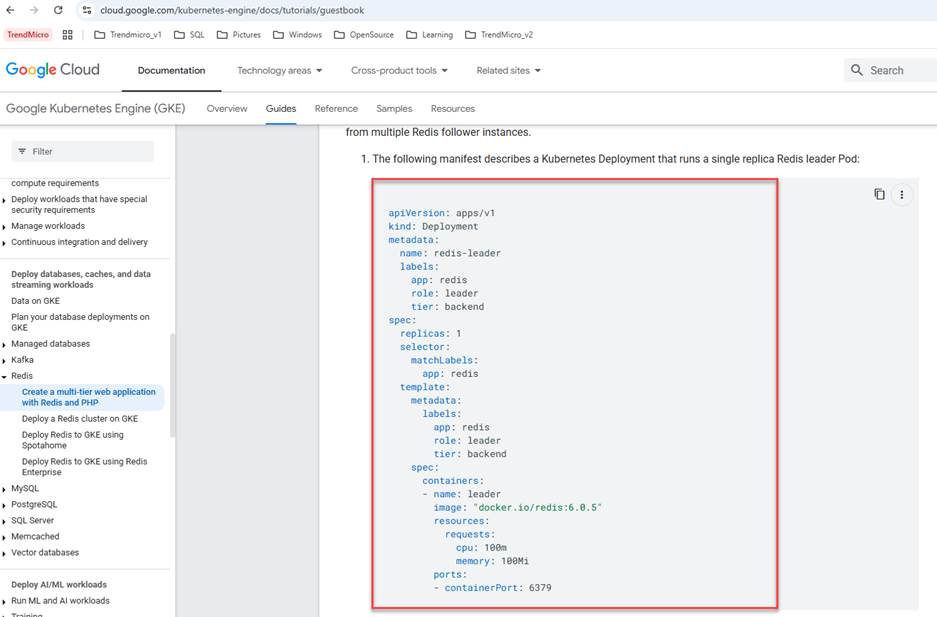Open site information icon in address bar
This screenshot has height=617, width=937.
87,10
